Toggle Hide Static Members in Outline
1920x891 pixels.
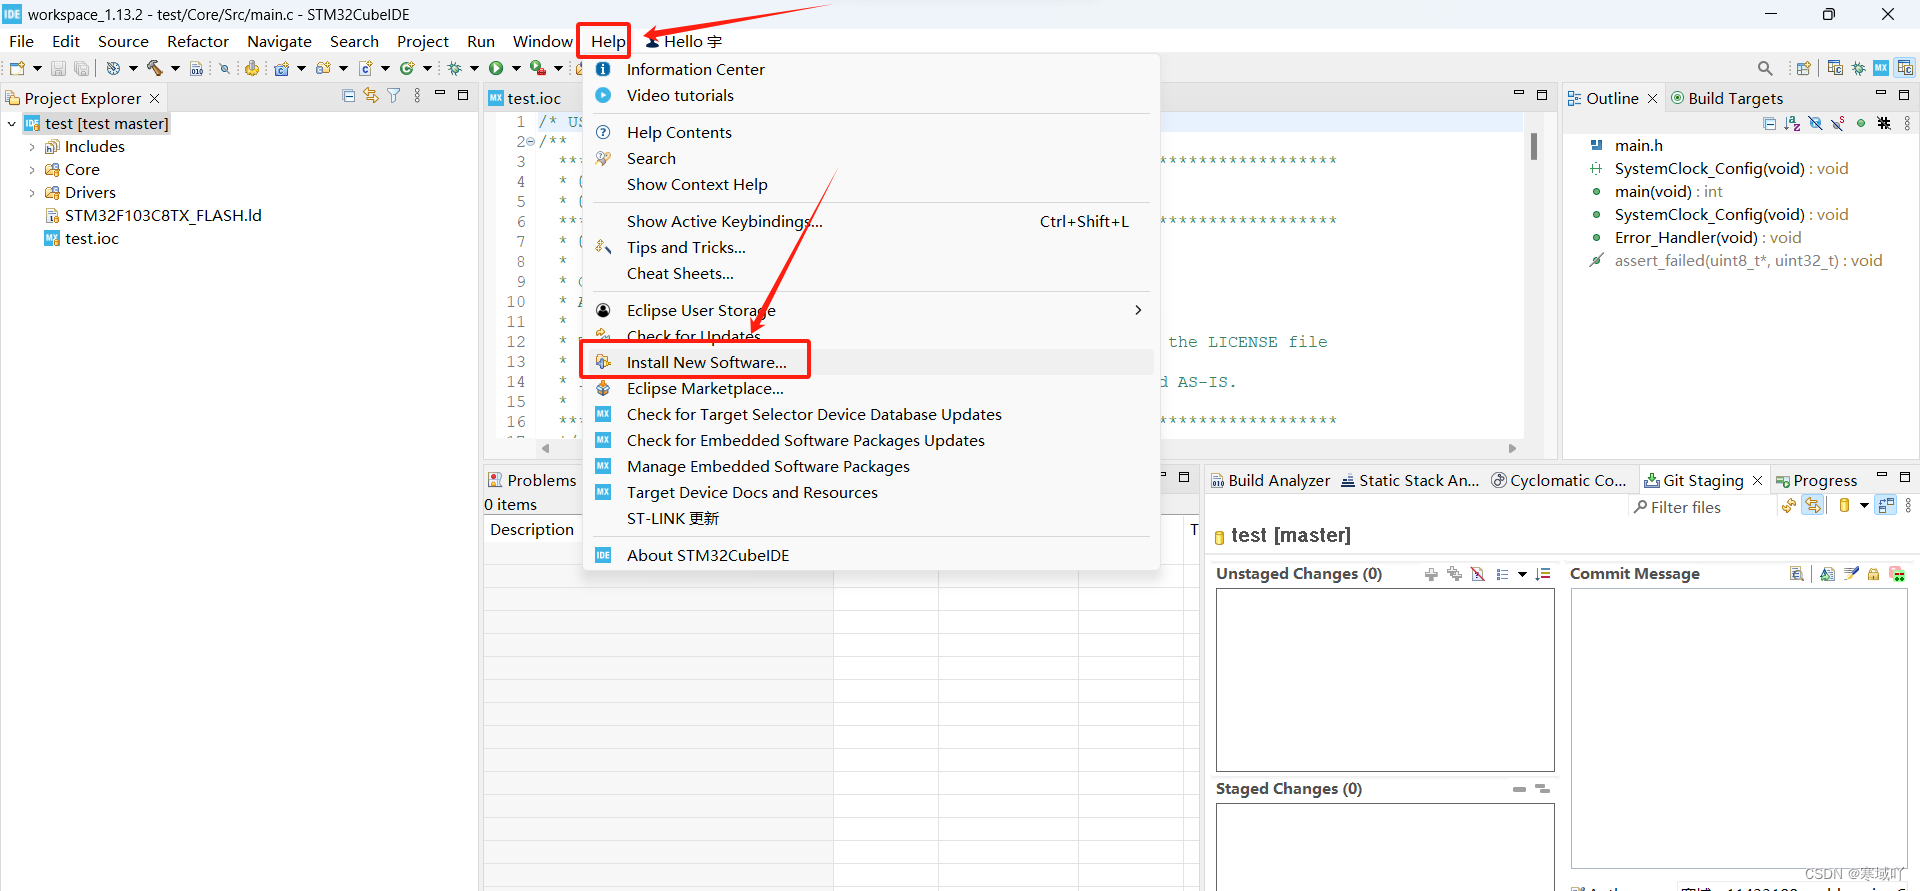(x=1838, y=123)
